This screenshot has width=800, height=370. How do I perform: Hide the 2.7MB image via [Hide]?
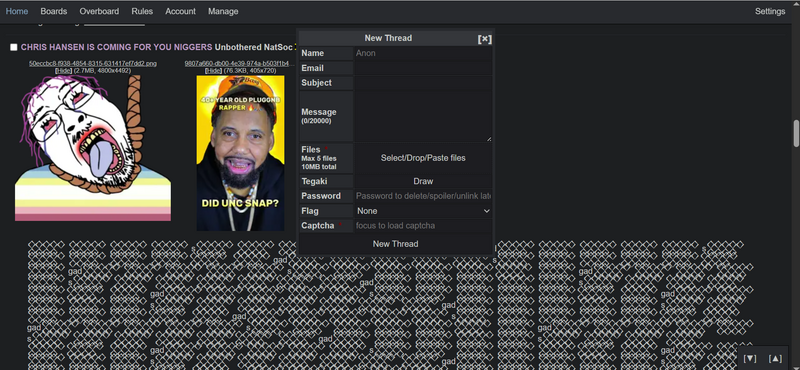[64, 70]
